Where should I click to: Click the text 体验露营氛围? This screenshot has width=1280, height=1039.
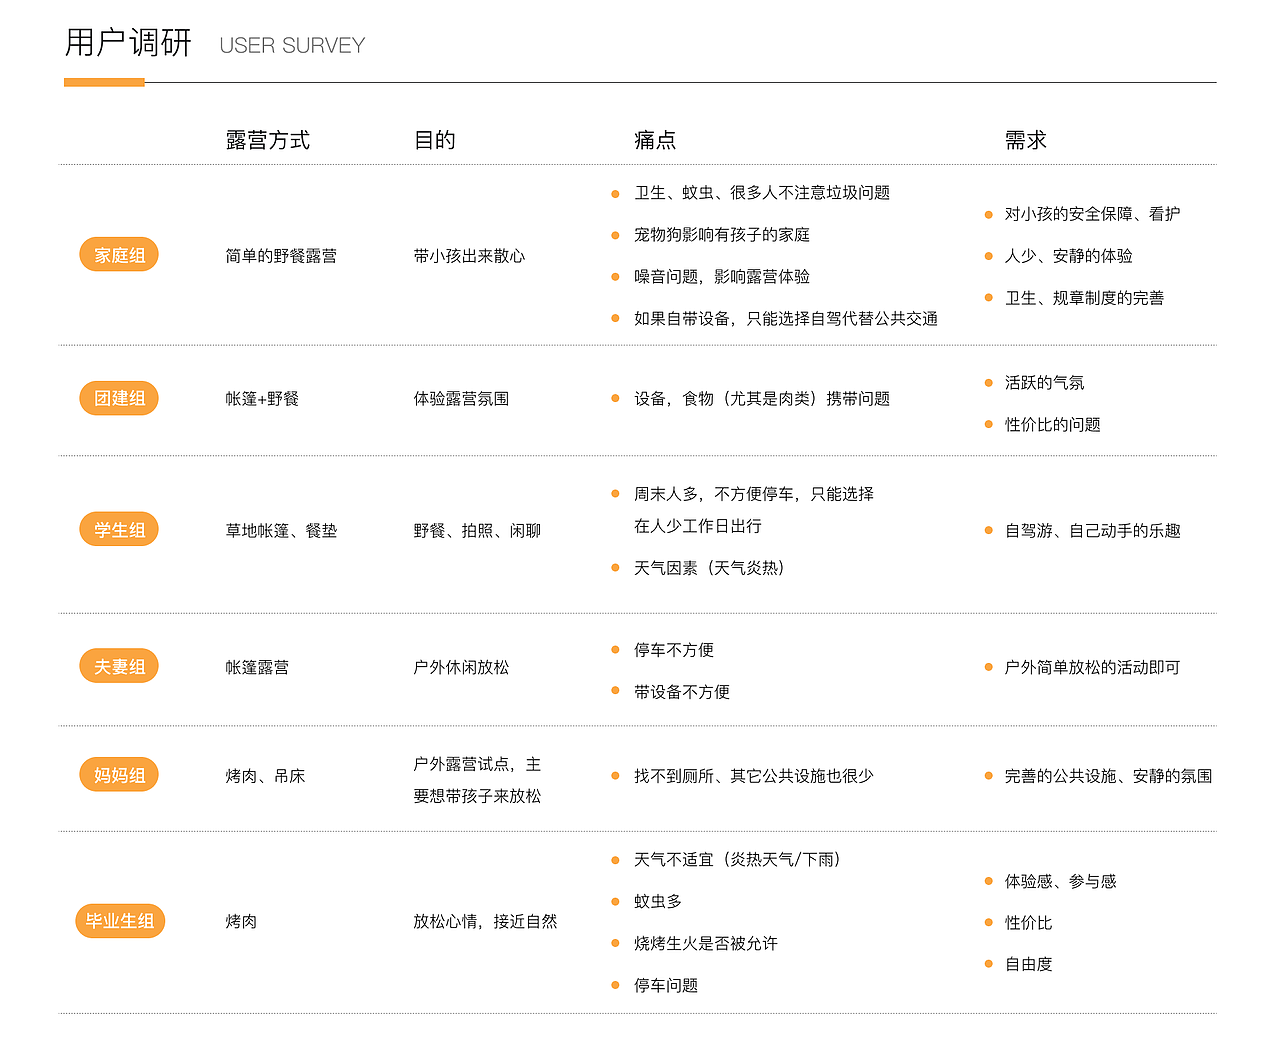[461, 399]
